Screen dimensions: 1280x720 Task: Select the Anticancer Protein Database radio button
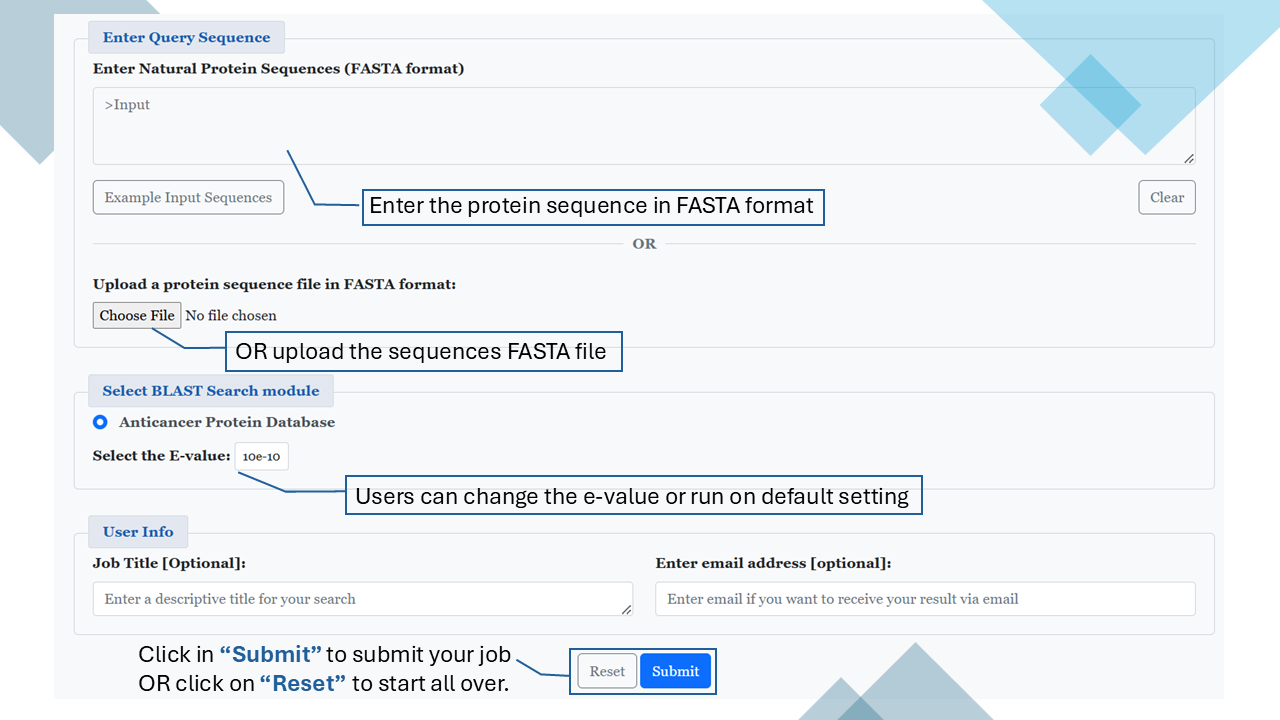[100, 422]
